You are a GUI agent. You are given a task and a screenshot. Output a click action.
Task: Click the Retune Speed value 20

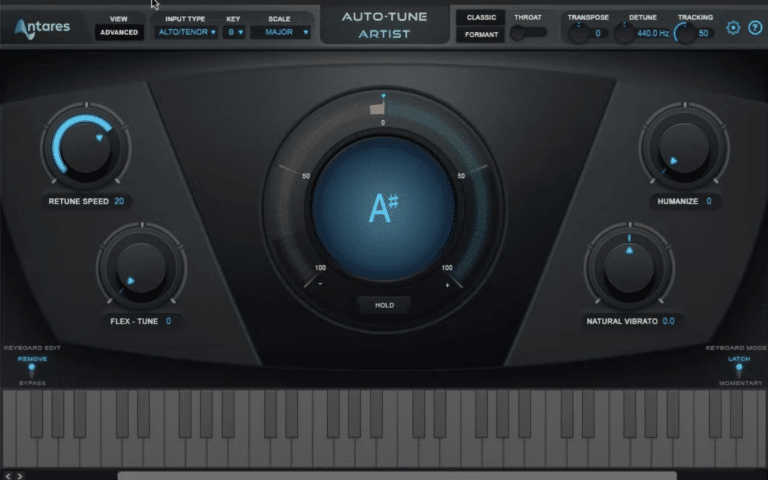point(119,201)
